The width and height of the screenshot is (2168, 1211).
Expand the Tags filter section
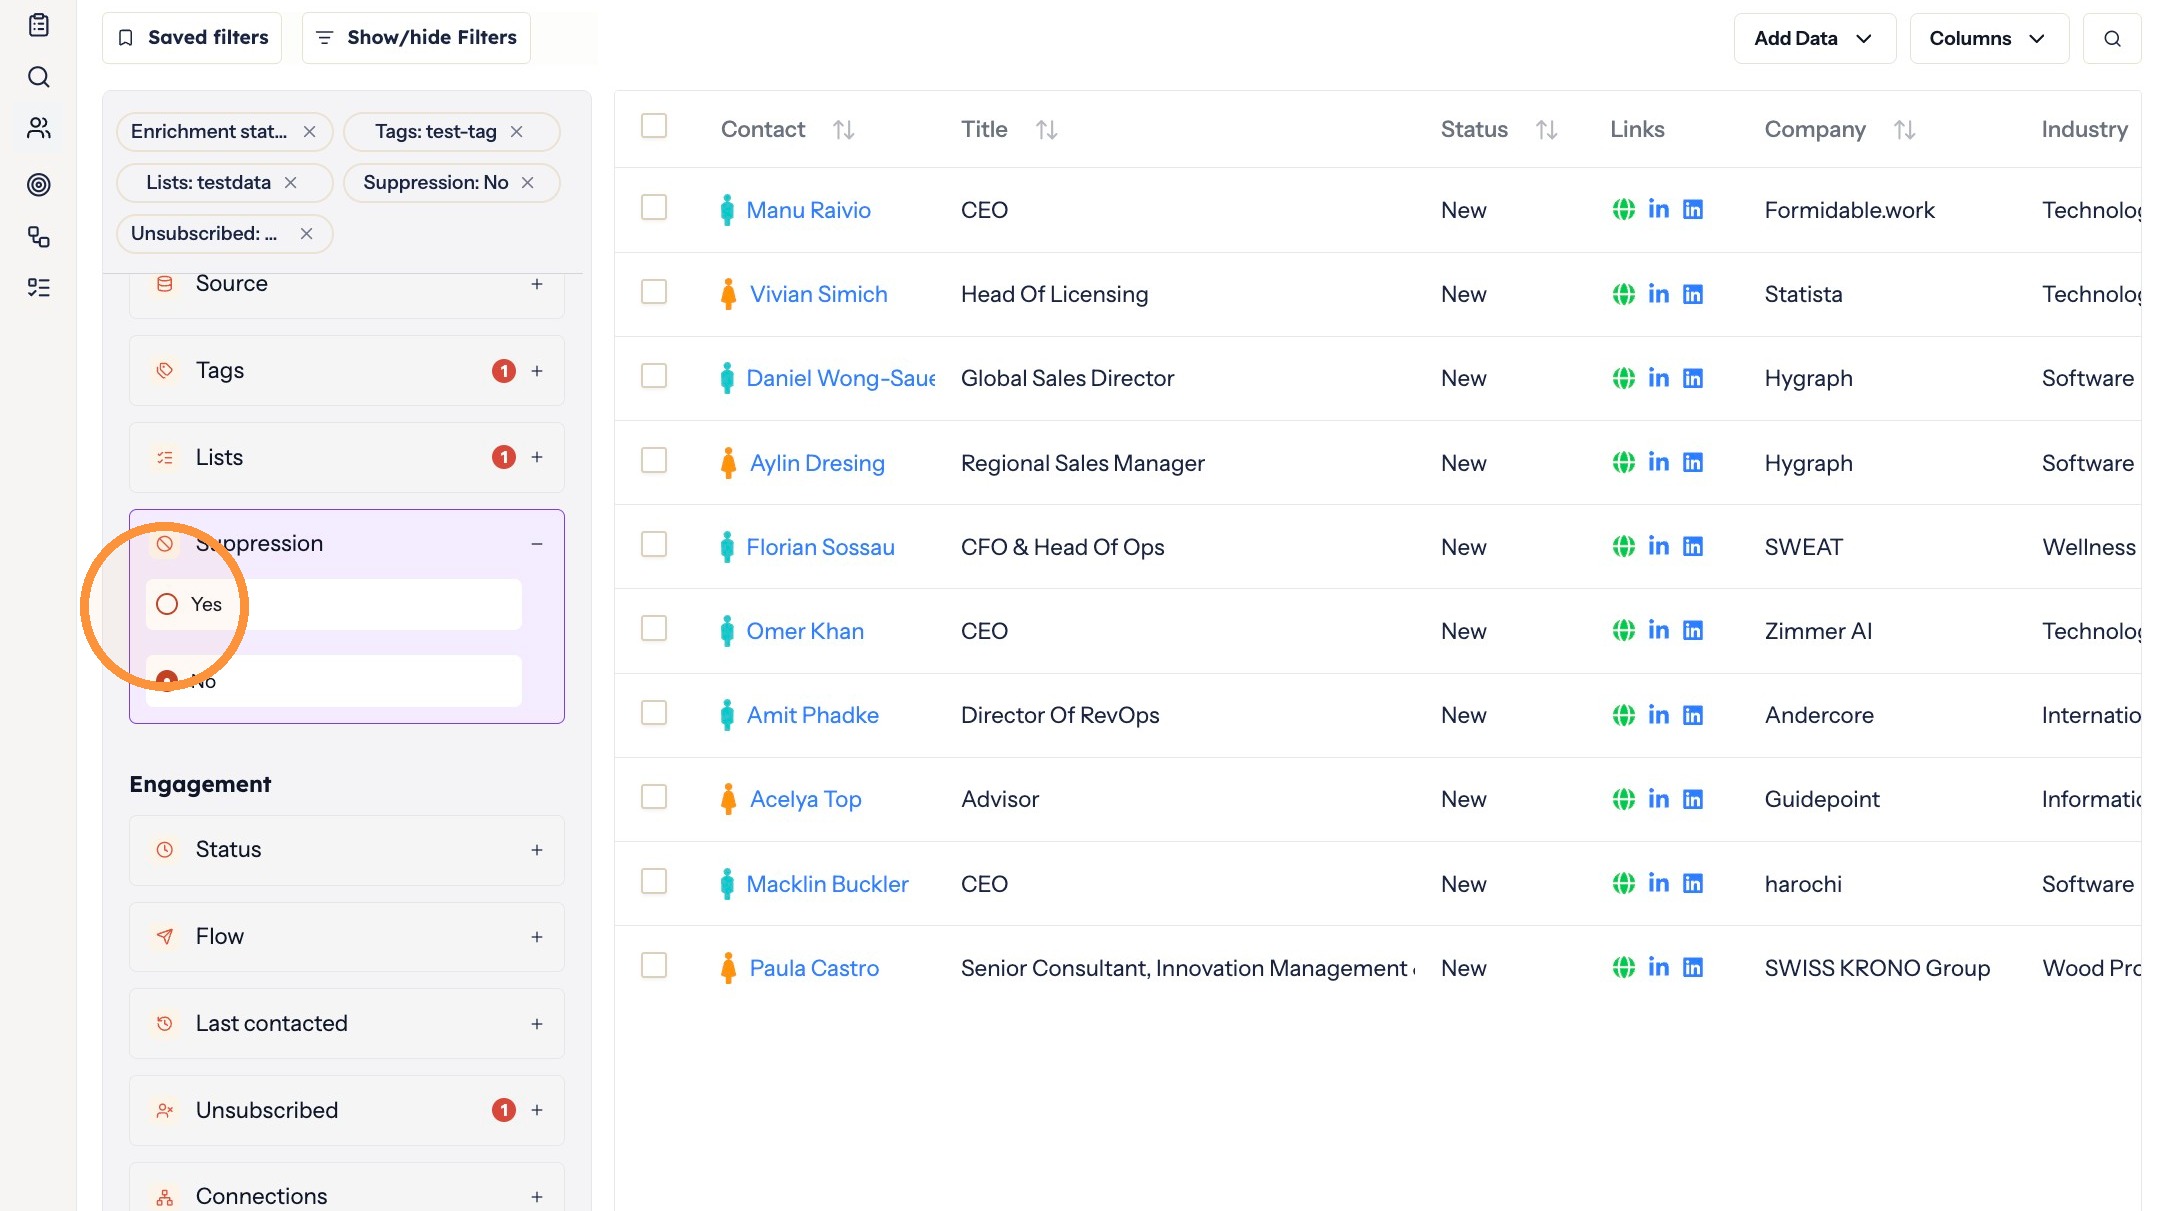tap(537, 371)
